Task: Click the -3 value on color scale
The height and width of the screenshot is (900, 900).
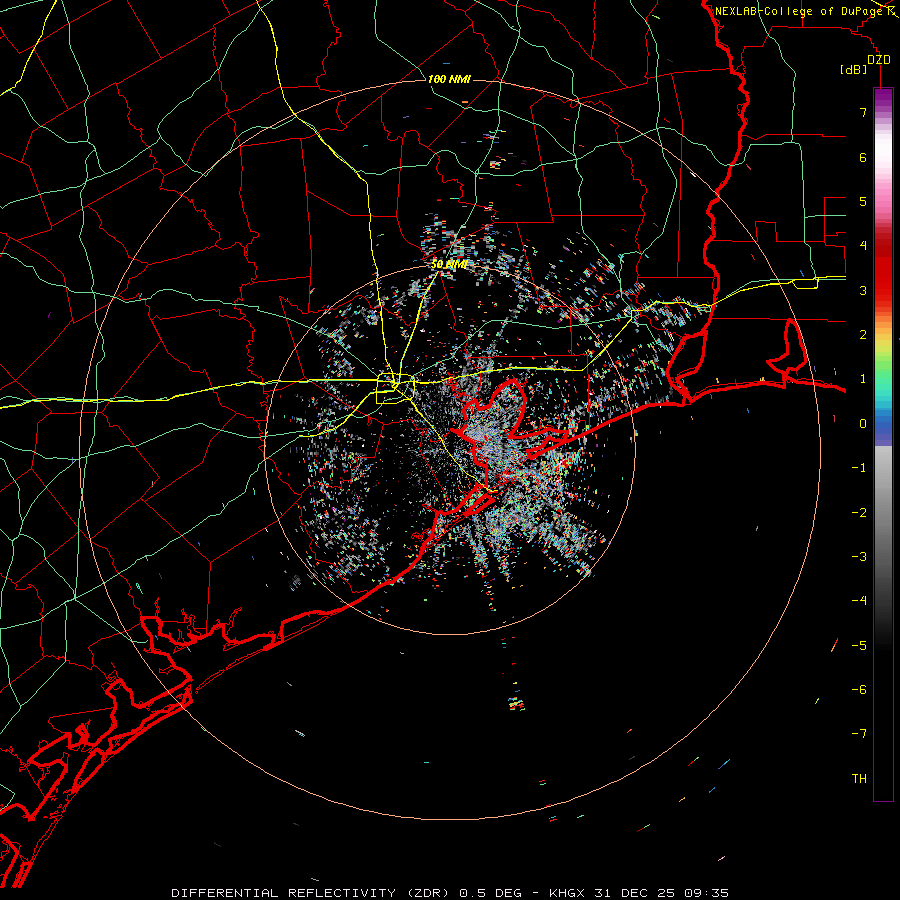Action: pyautogui.click(x=859, y=557)
